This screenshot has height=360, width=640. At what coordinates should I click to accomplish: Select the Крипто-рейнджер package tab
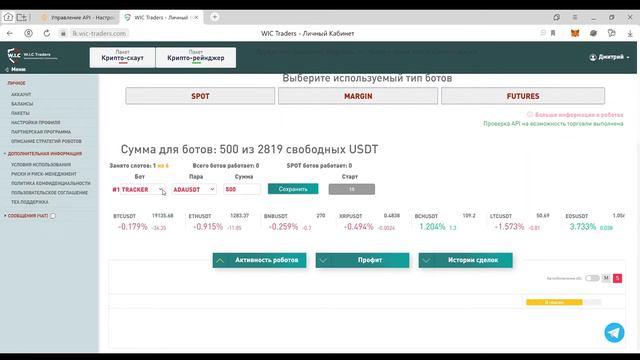196,57
